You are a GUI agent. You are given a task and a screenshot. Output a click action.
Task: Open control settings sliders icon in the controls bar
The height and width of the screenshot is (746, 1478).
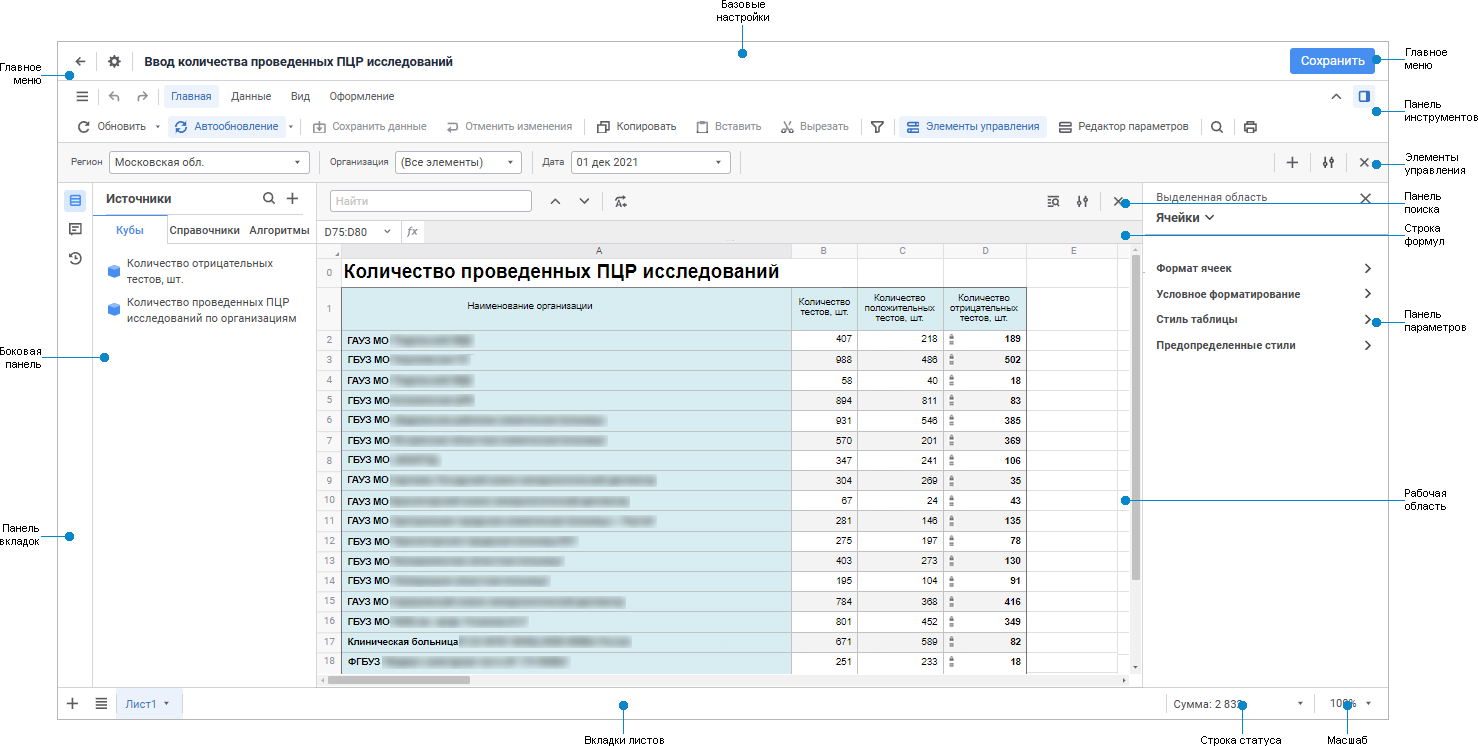(1328, 162)
